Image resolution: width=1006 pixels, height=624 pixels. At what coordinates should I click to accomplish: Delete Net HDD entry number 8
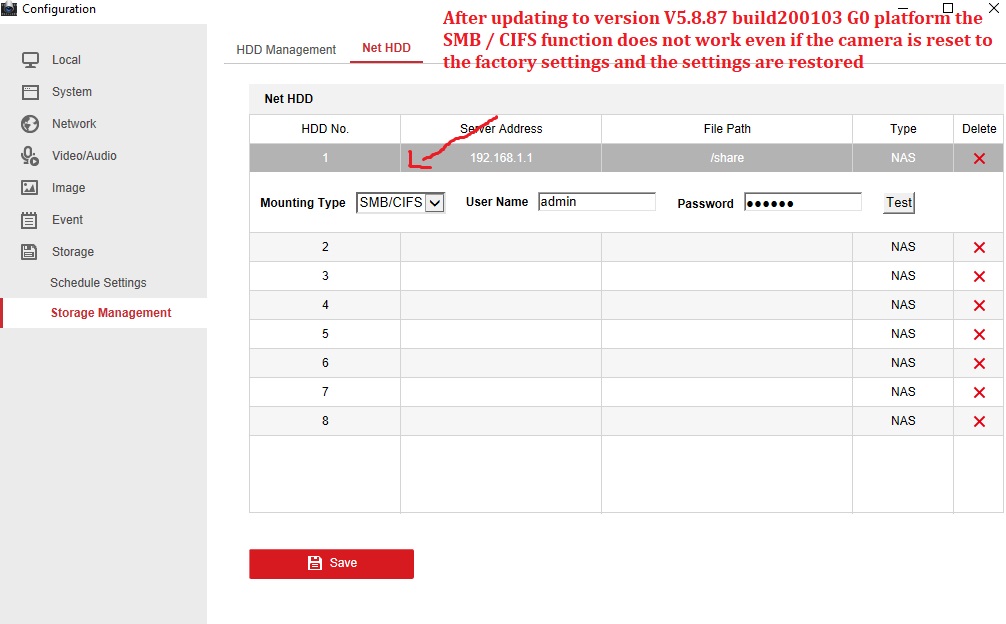coord(979,421)
